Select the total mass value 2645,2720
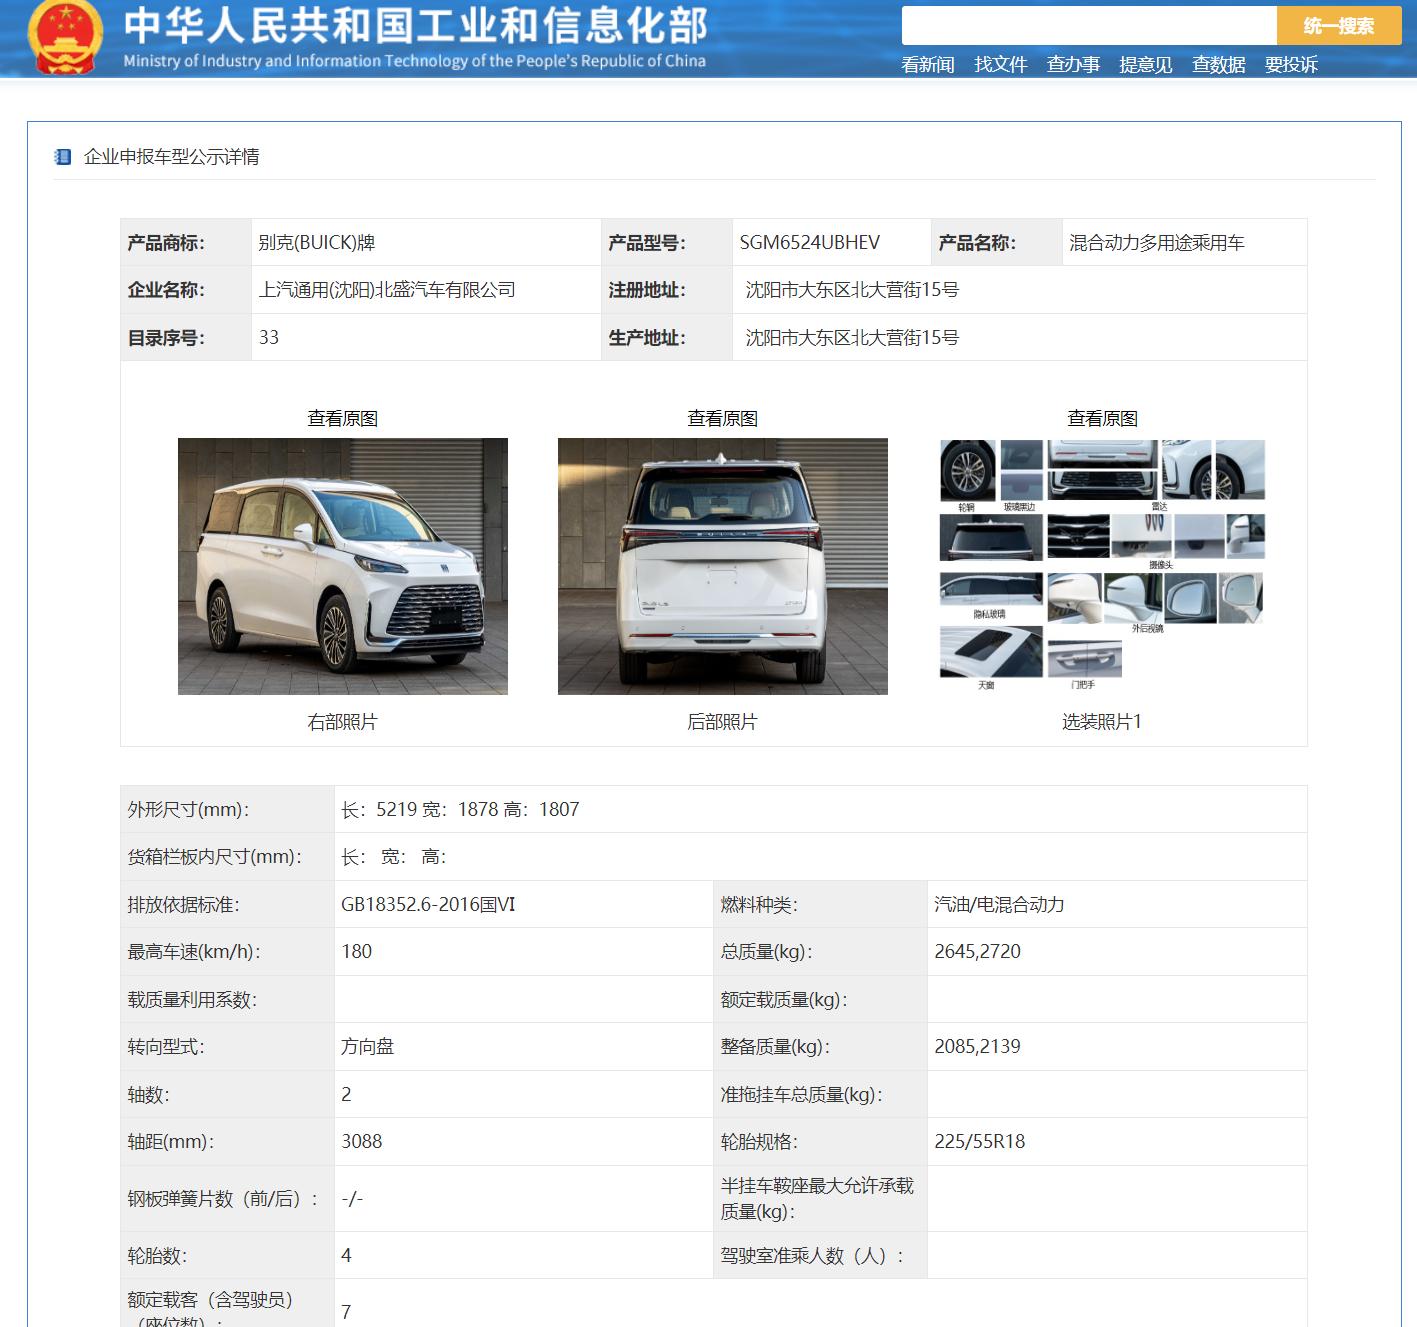The image size is (1417, 1327). (x=978, y=952)
